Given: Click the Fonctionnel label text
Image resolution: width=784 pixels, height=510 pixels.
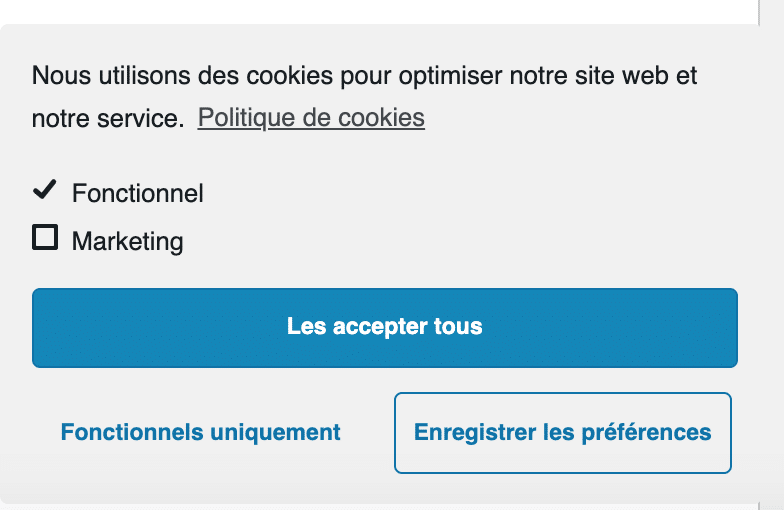Looking at the screenshot, I should click(x=137, y=193).
